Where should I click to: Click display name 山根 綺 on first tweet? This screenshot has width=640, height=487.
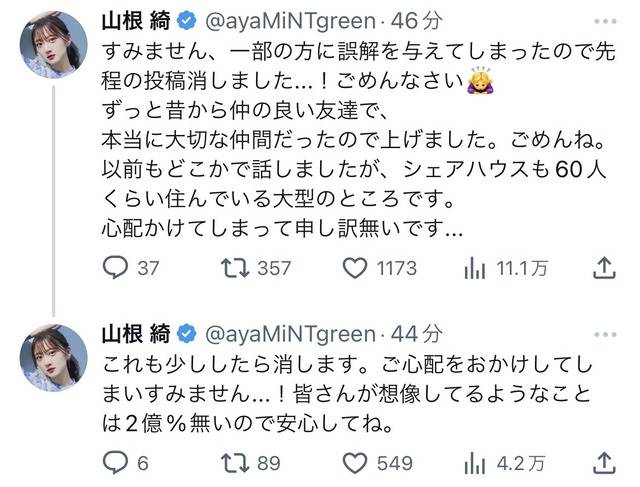pos(136,21)
